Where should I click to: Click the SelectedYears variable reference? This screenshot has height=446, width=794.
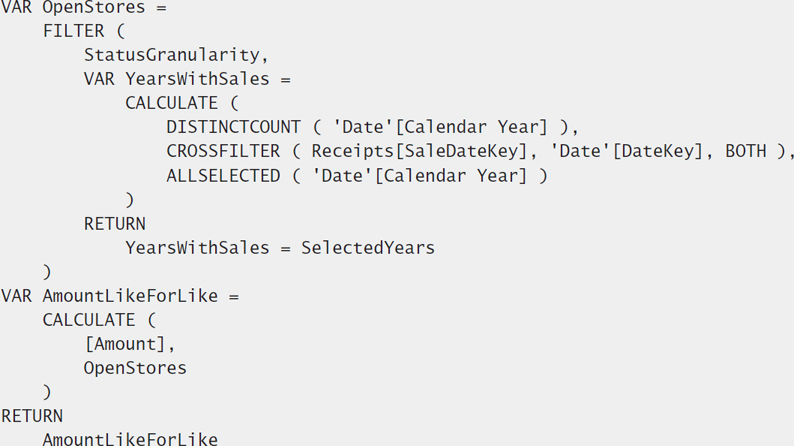click(368, 248)
